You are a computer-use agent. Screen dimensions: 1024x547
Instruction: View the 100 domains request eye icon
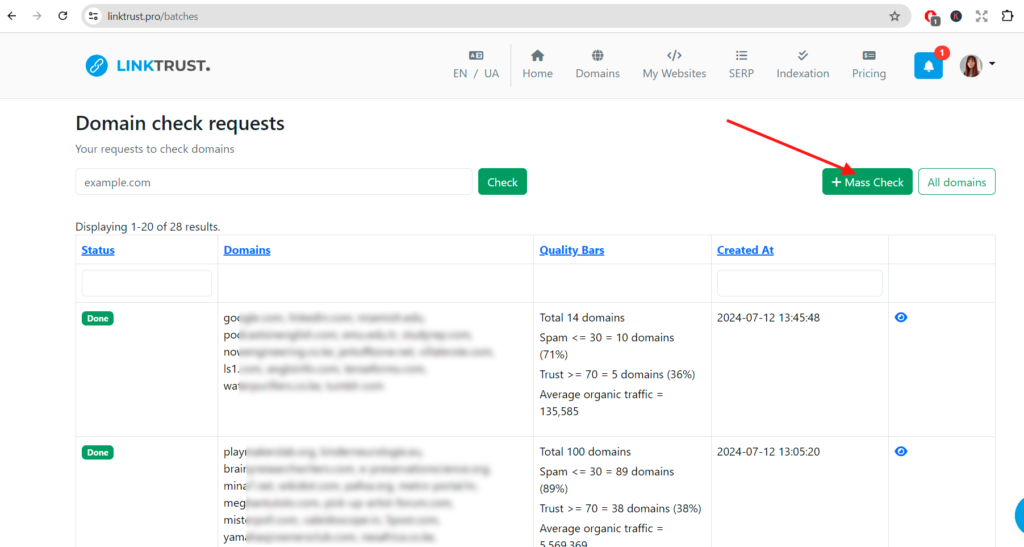tap(901, 451)
